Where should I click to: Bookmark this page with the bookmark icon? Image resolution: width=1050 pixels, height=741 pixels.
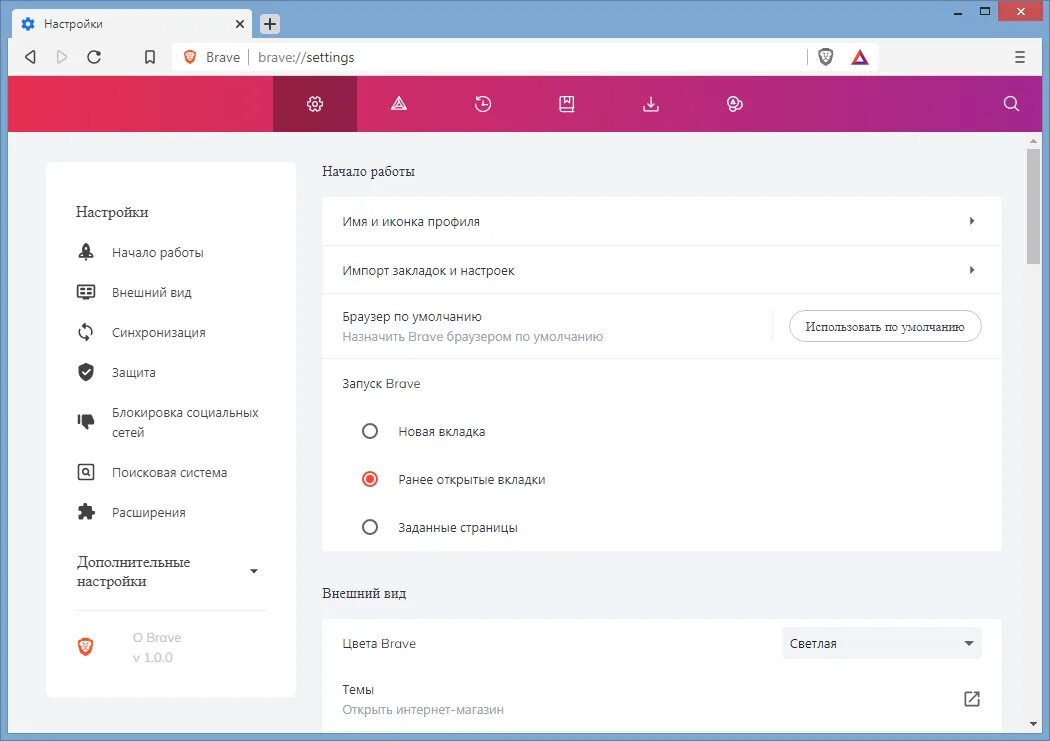tap(150, 58)
